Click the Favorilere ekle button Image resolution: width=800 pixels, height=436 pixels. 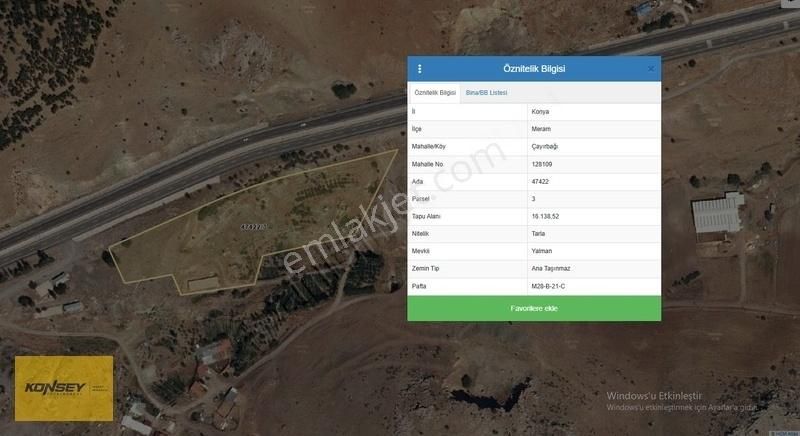(x=534, y=309)
